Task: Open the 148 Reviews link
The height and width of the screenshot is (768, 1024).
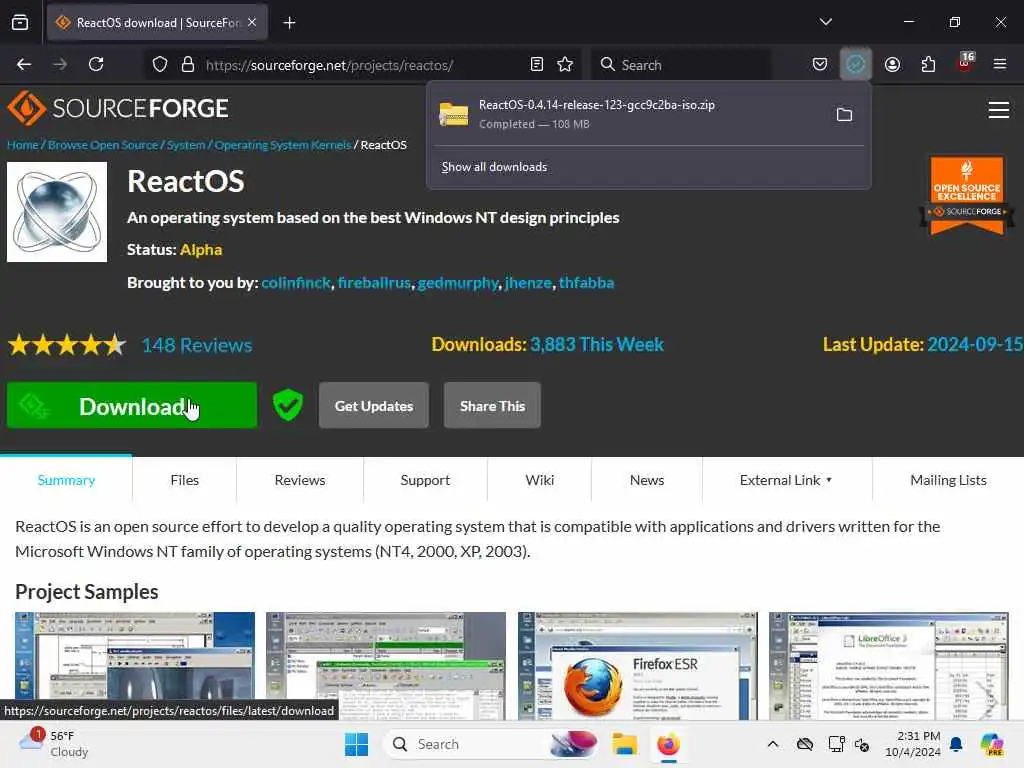Action: (197, 345)
